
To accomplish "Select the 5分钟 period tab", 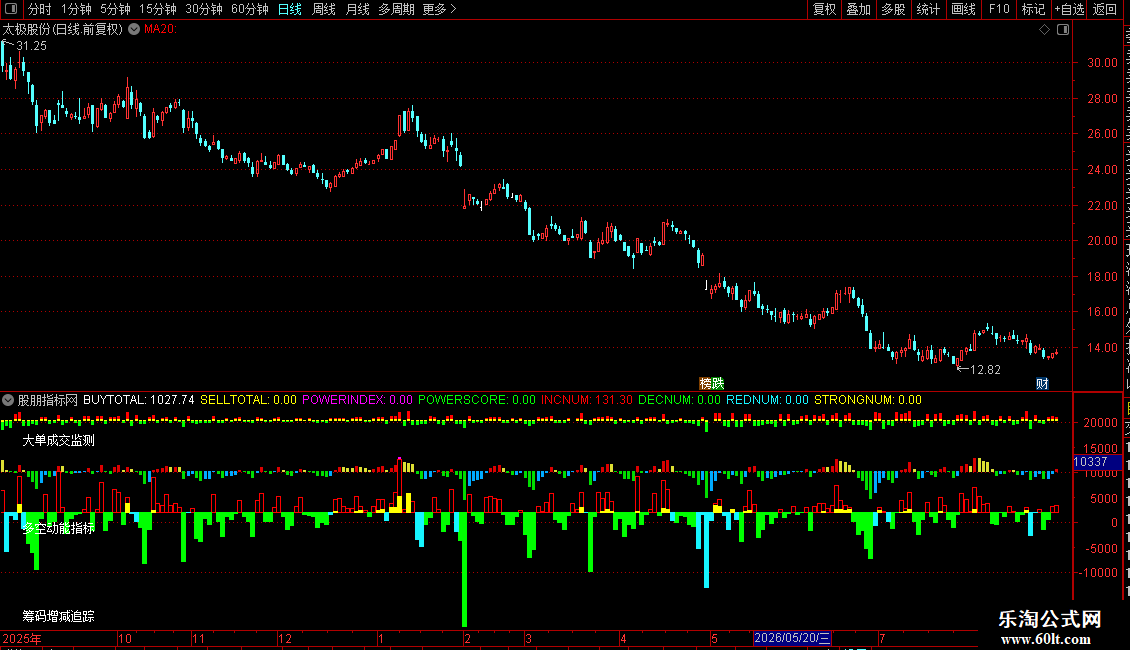I will tap(115, 9).
